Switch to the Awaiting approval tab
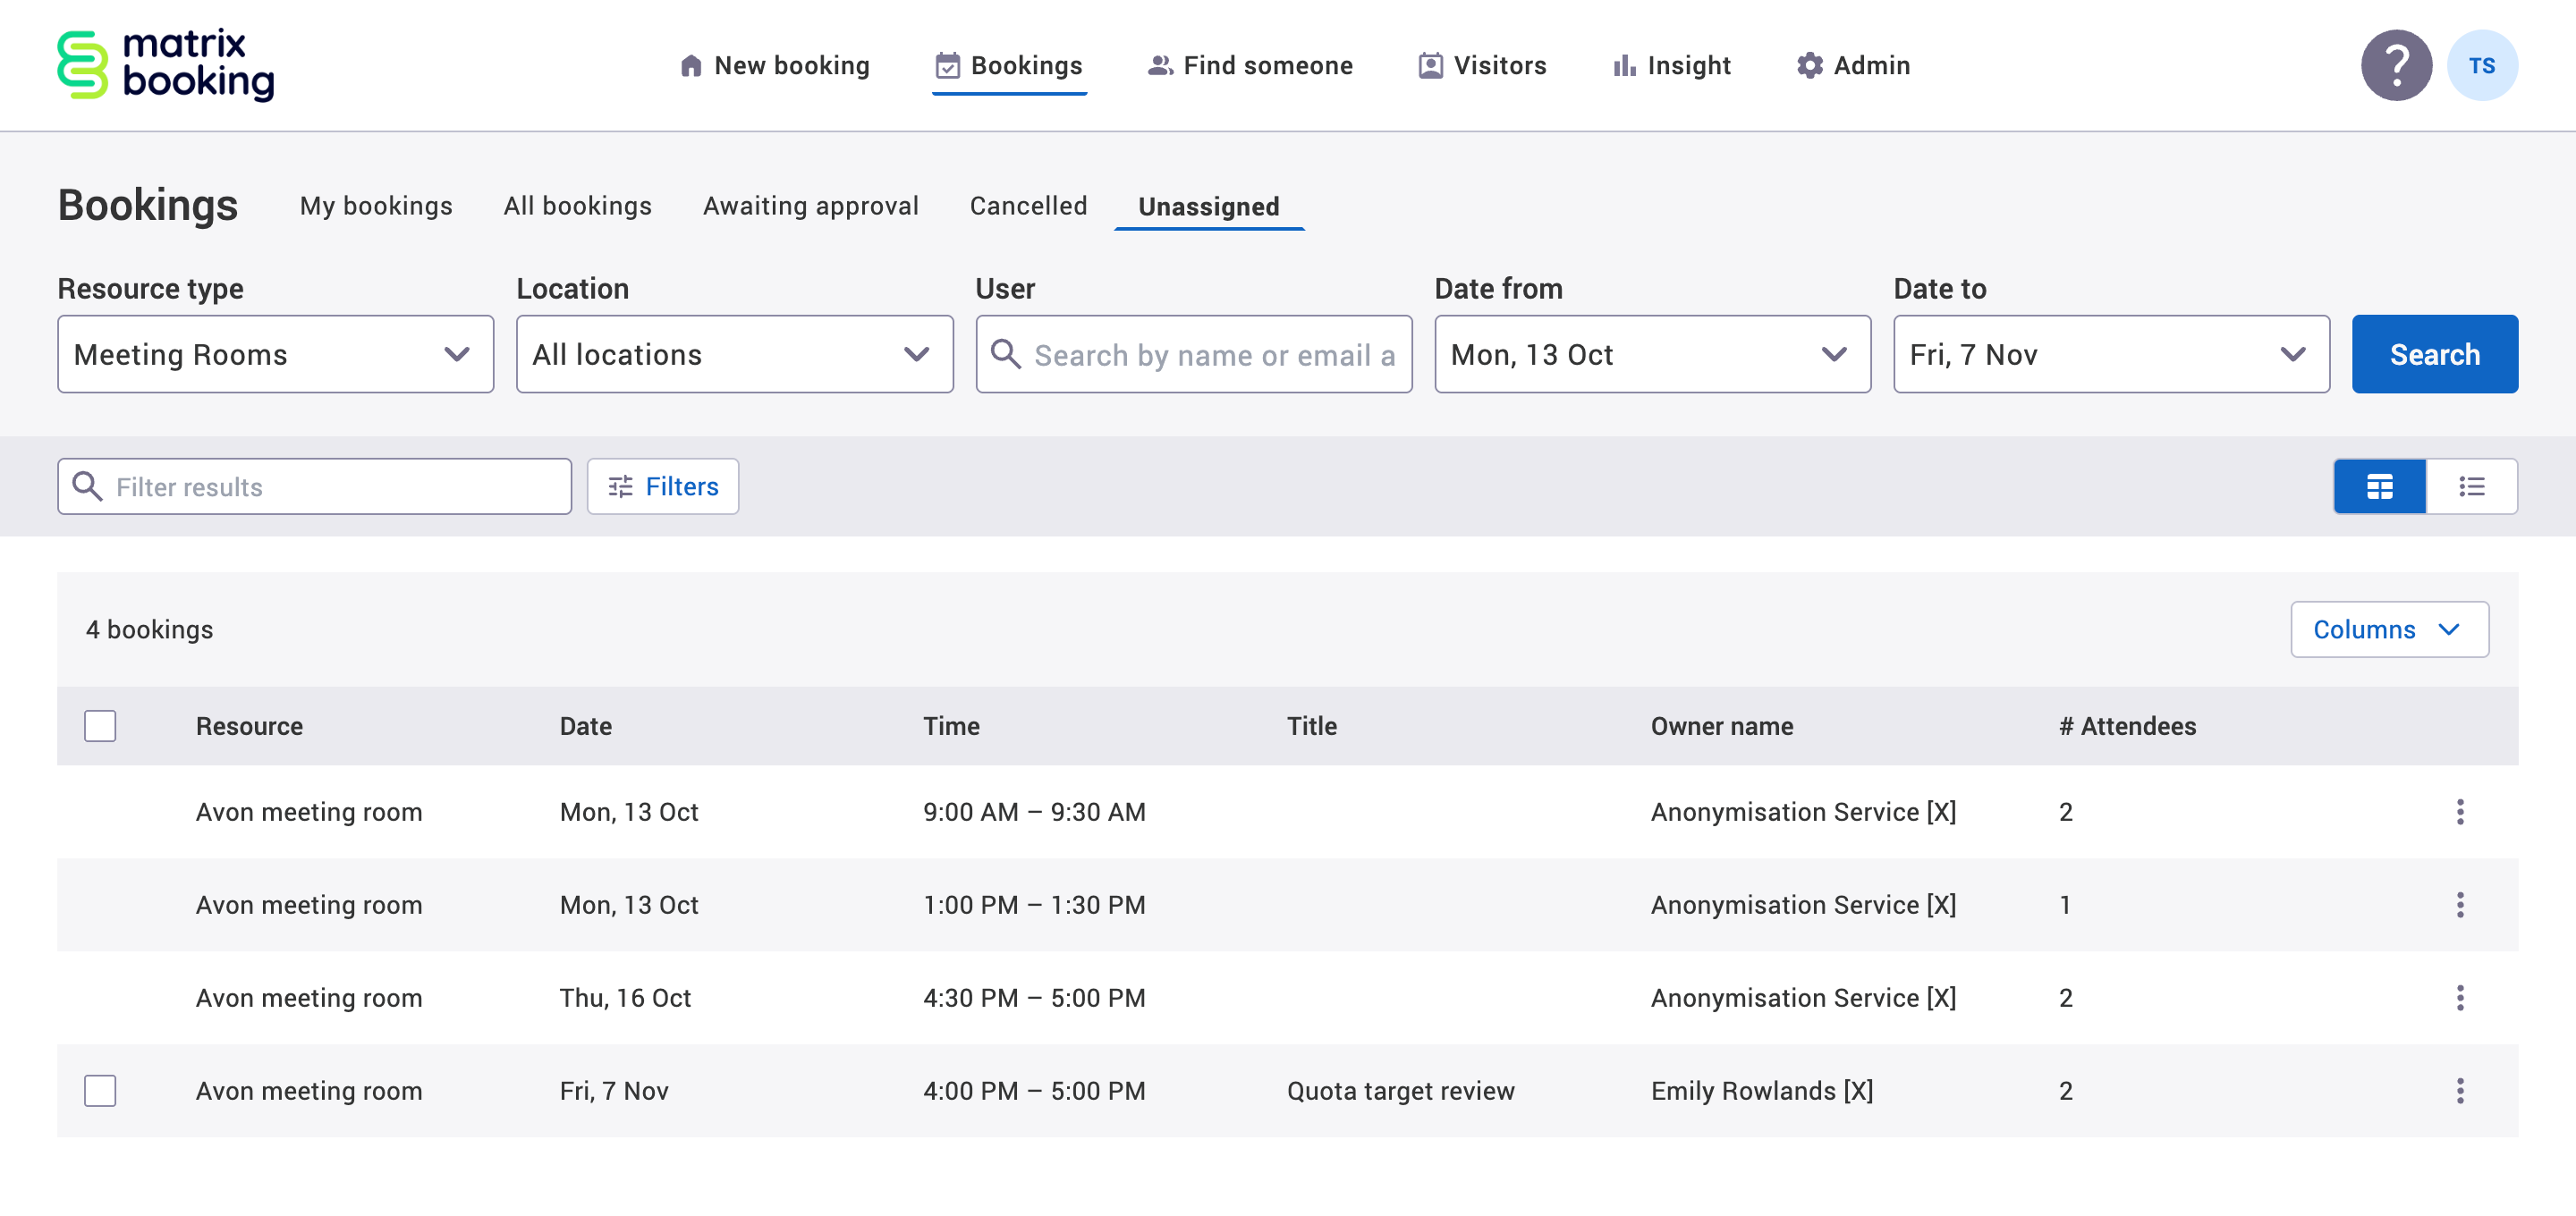The image size is (2576, 1216). pos(810,206)
